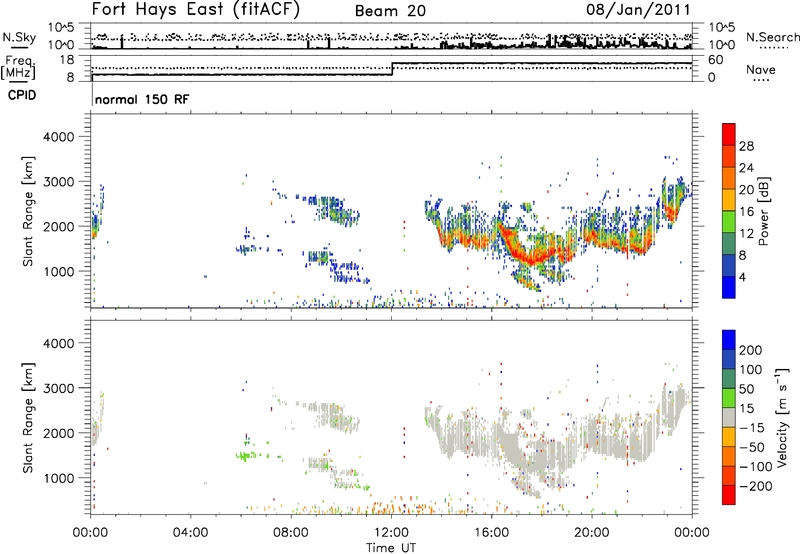The image size is (800, 554).
Task: Click the strong red echo near 17:30 in the power panel
Action: coord(533,258)
